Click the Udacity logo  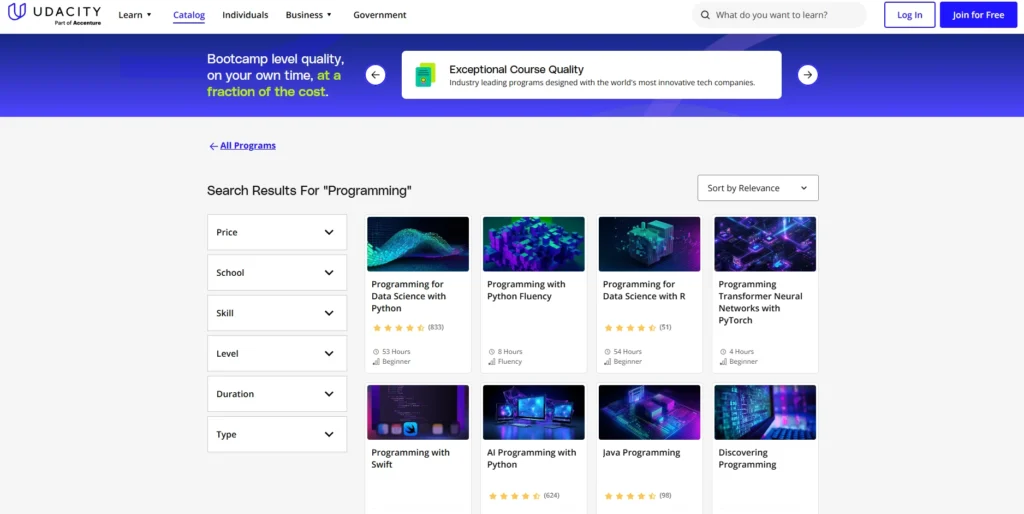coord(54,14)
